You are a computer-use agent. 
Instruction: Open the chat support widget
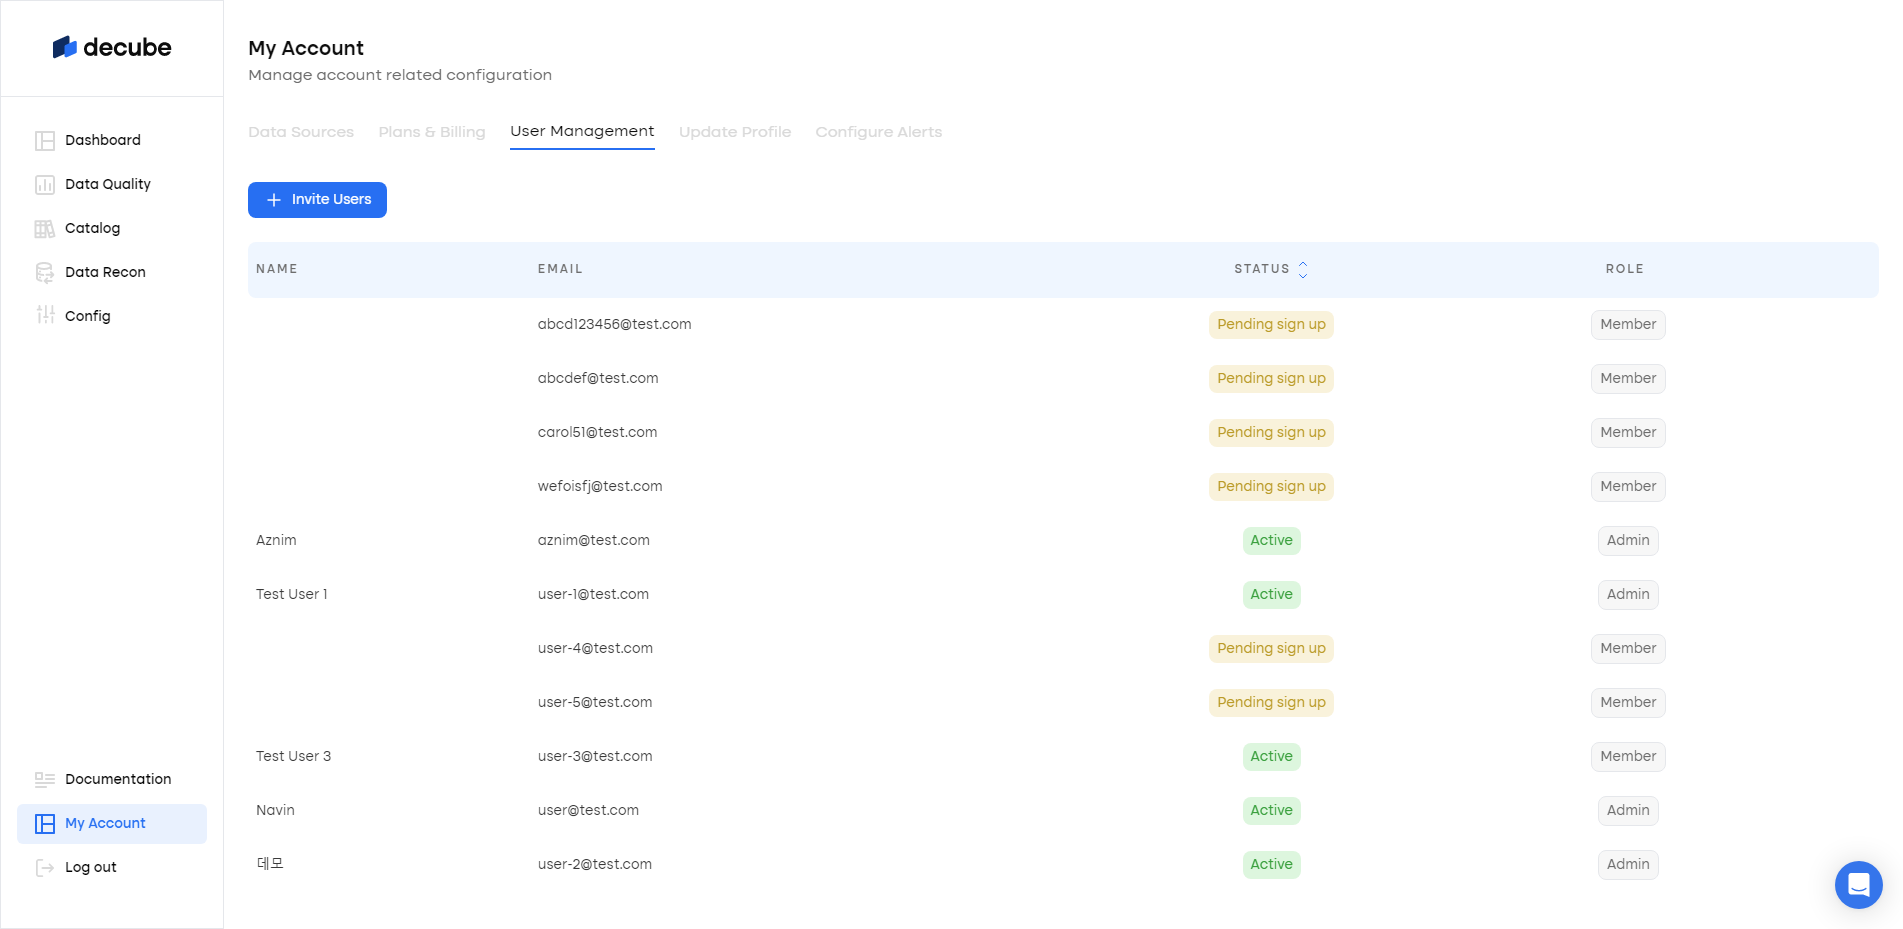1858,885
